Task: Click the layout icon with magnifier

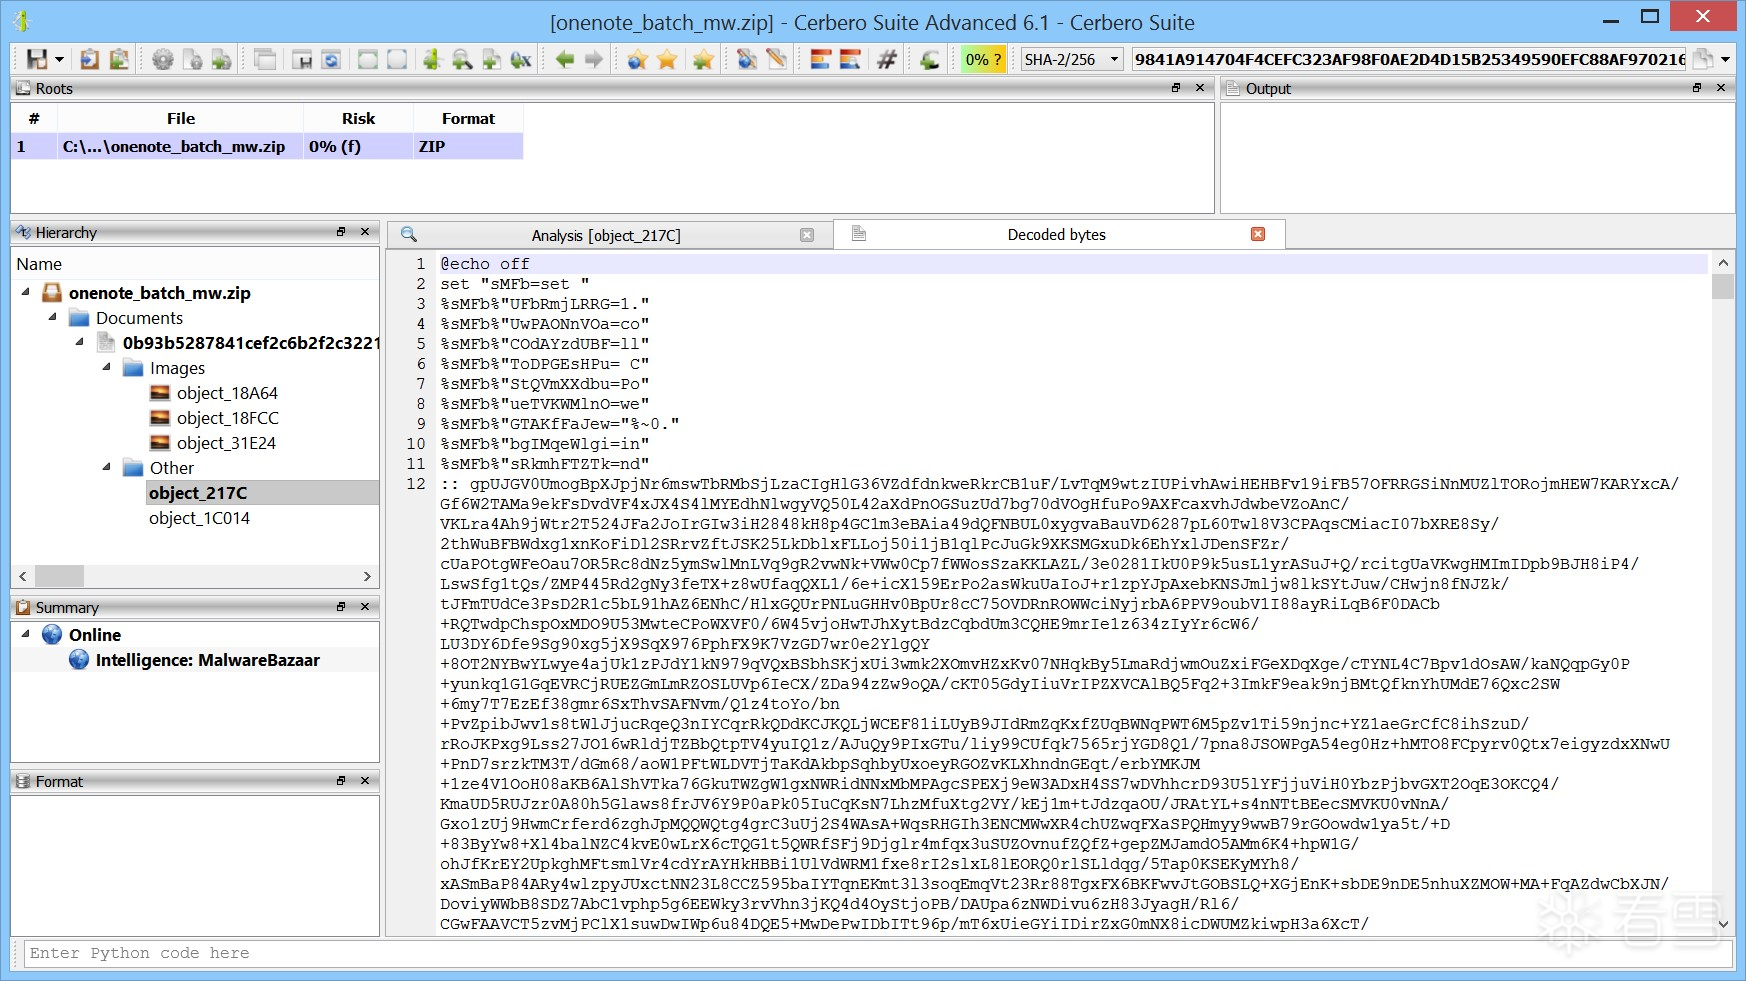Action: pos(849,60)
